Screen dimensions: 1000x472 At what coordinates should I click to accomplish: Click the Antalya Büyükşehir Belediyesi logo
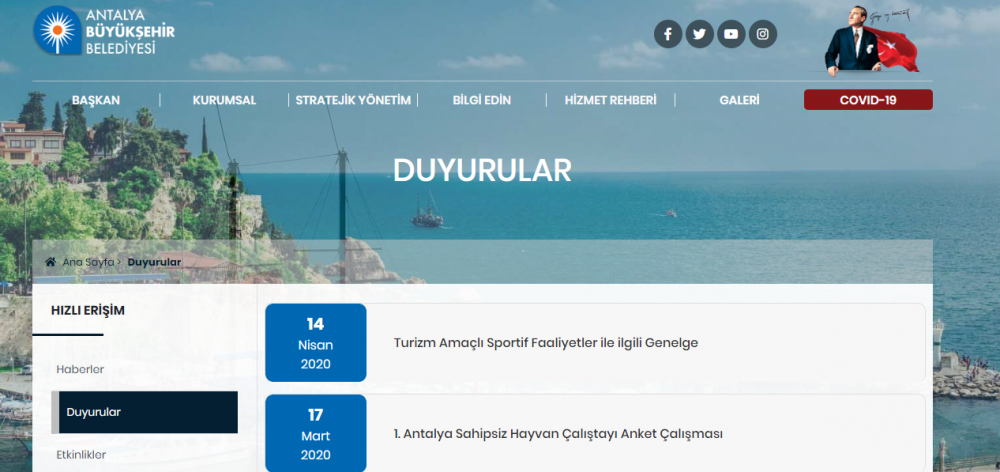pos(104,31)
